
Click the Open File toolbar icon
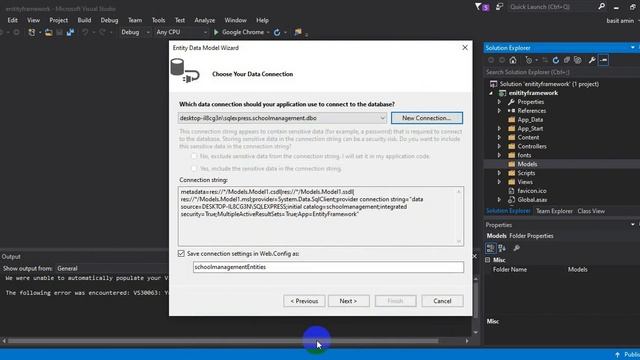48,32
